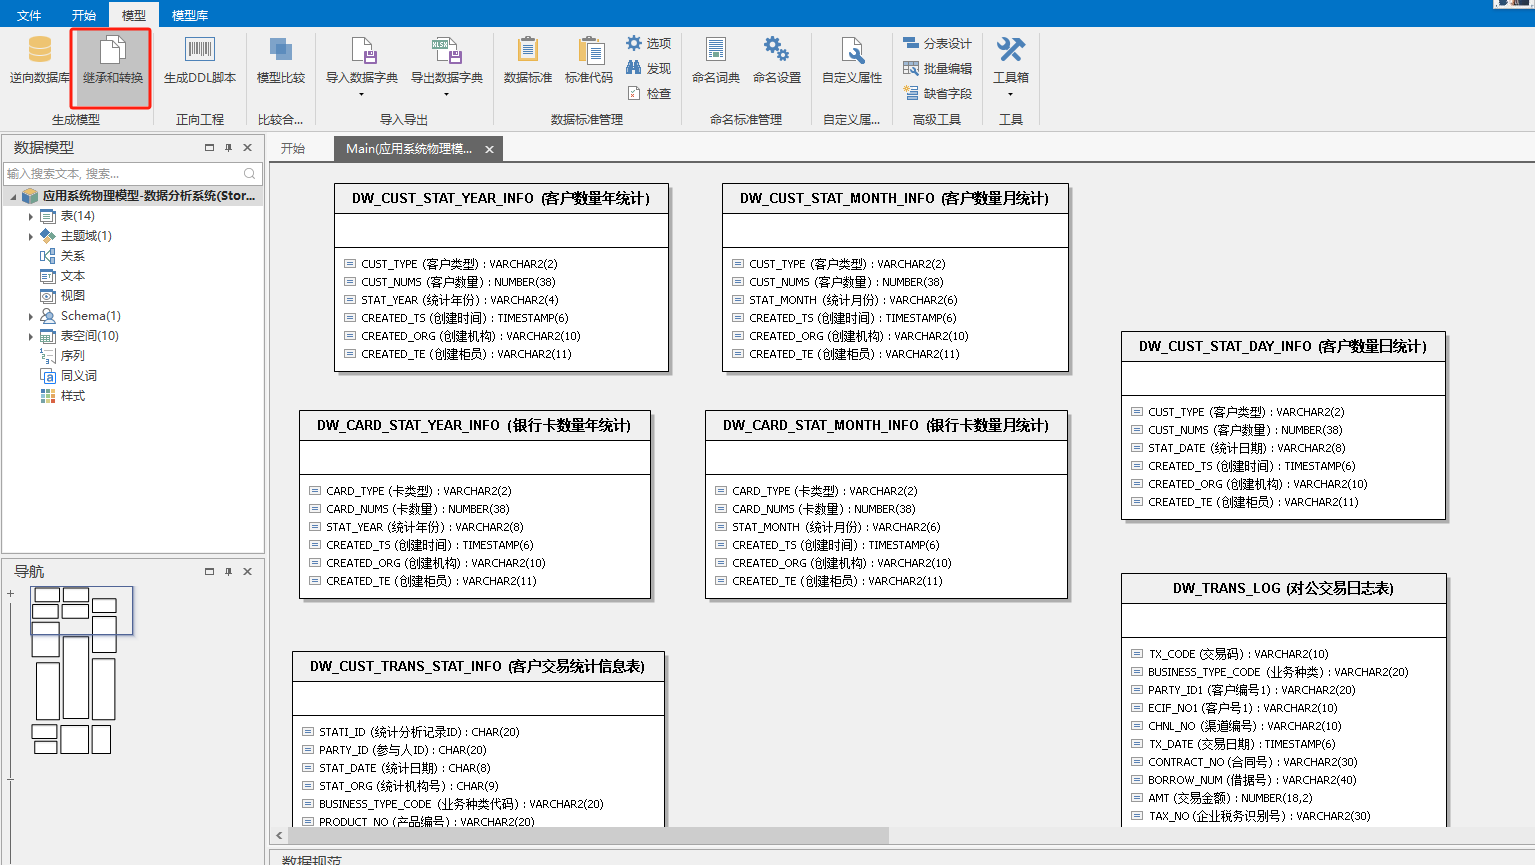Open dropdown arrow under 工具箱

(1011, 95)
